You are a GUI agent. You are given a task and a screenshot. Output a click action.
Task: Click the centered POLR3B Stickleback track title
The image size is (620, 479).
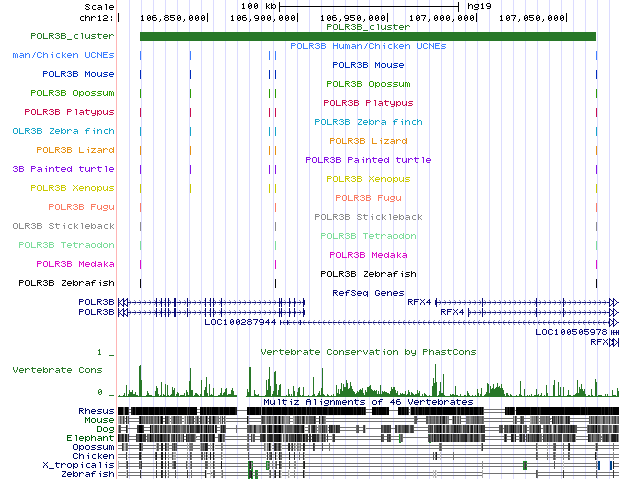pos(368,217)
